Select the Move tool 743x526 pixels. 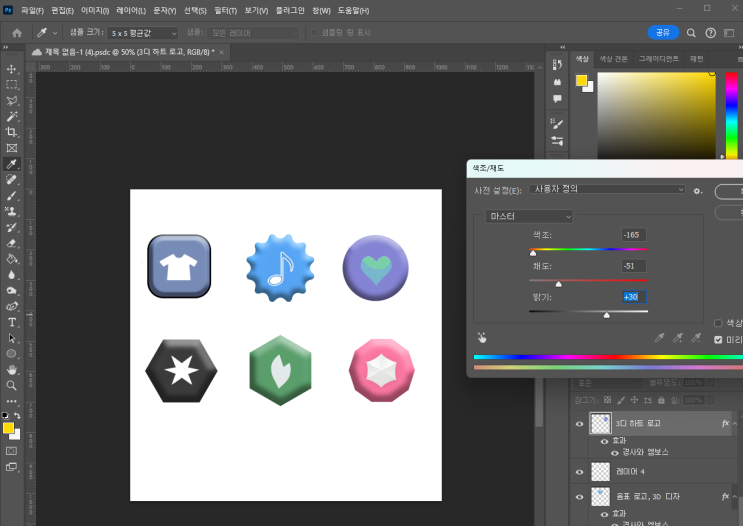click(x=12, y=69)
